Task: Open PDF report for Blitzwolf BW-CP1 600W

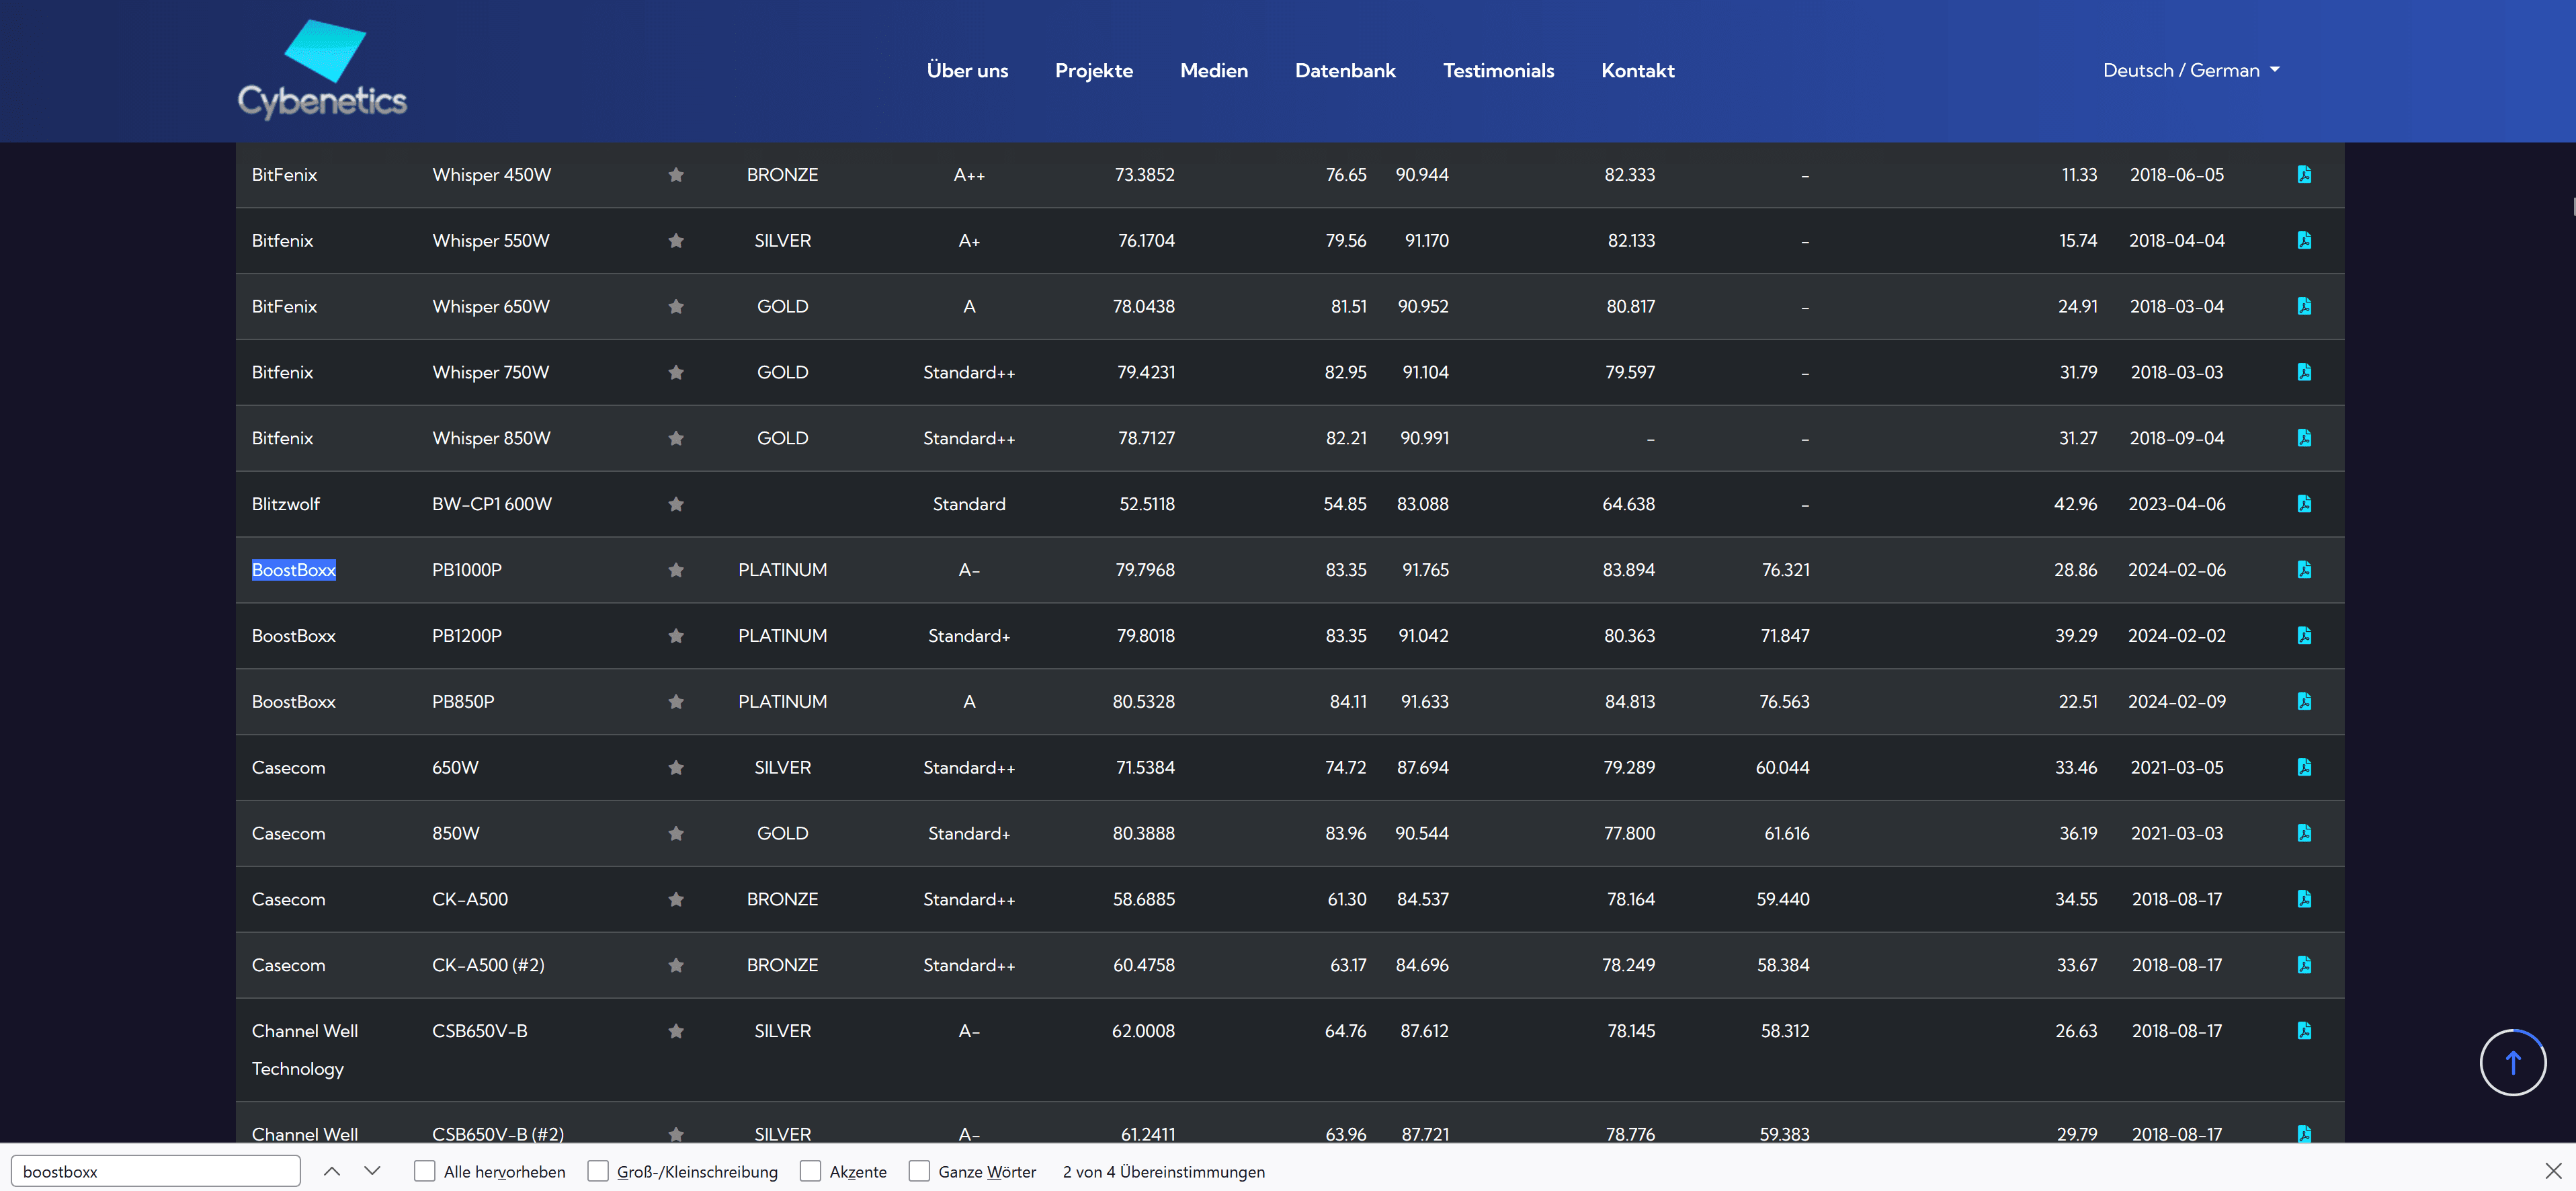Action: 2303,504
